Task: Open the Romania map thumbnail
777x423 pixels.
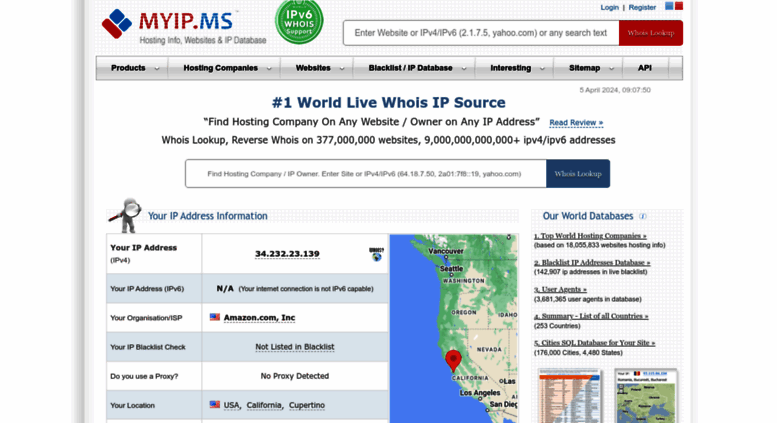Action: pos(646,396)
